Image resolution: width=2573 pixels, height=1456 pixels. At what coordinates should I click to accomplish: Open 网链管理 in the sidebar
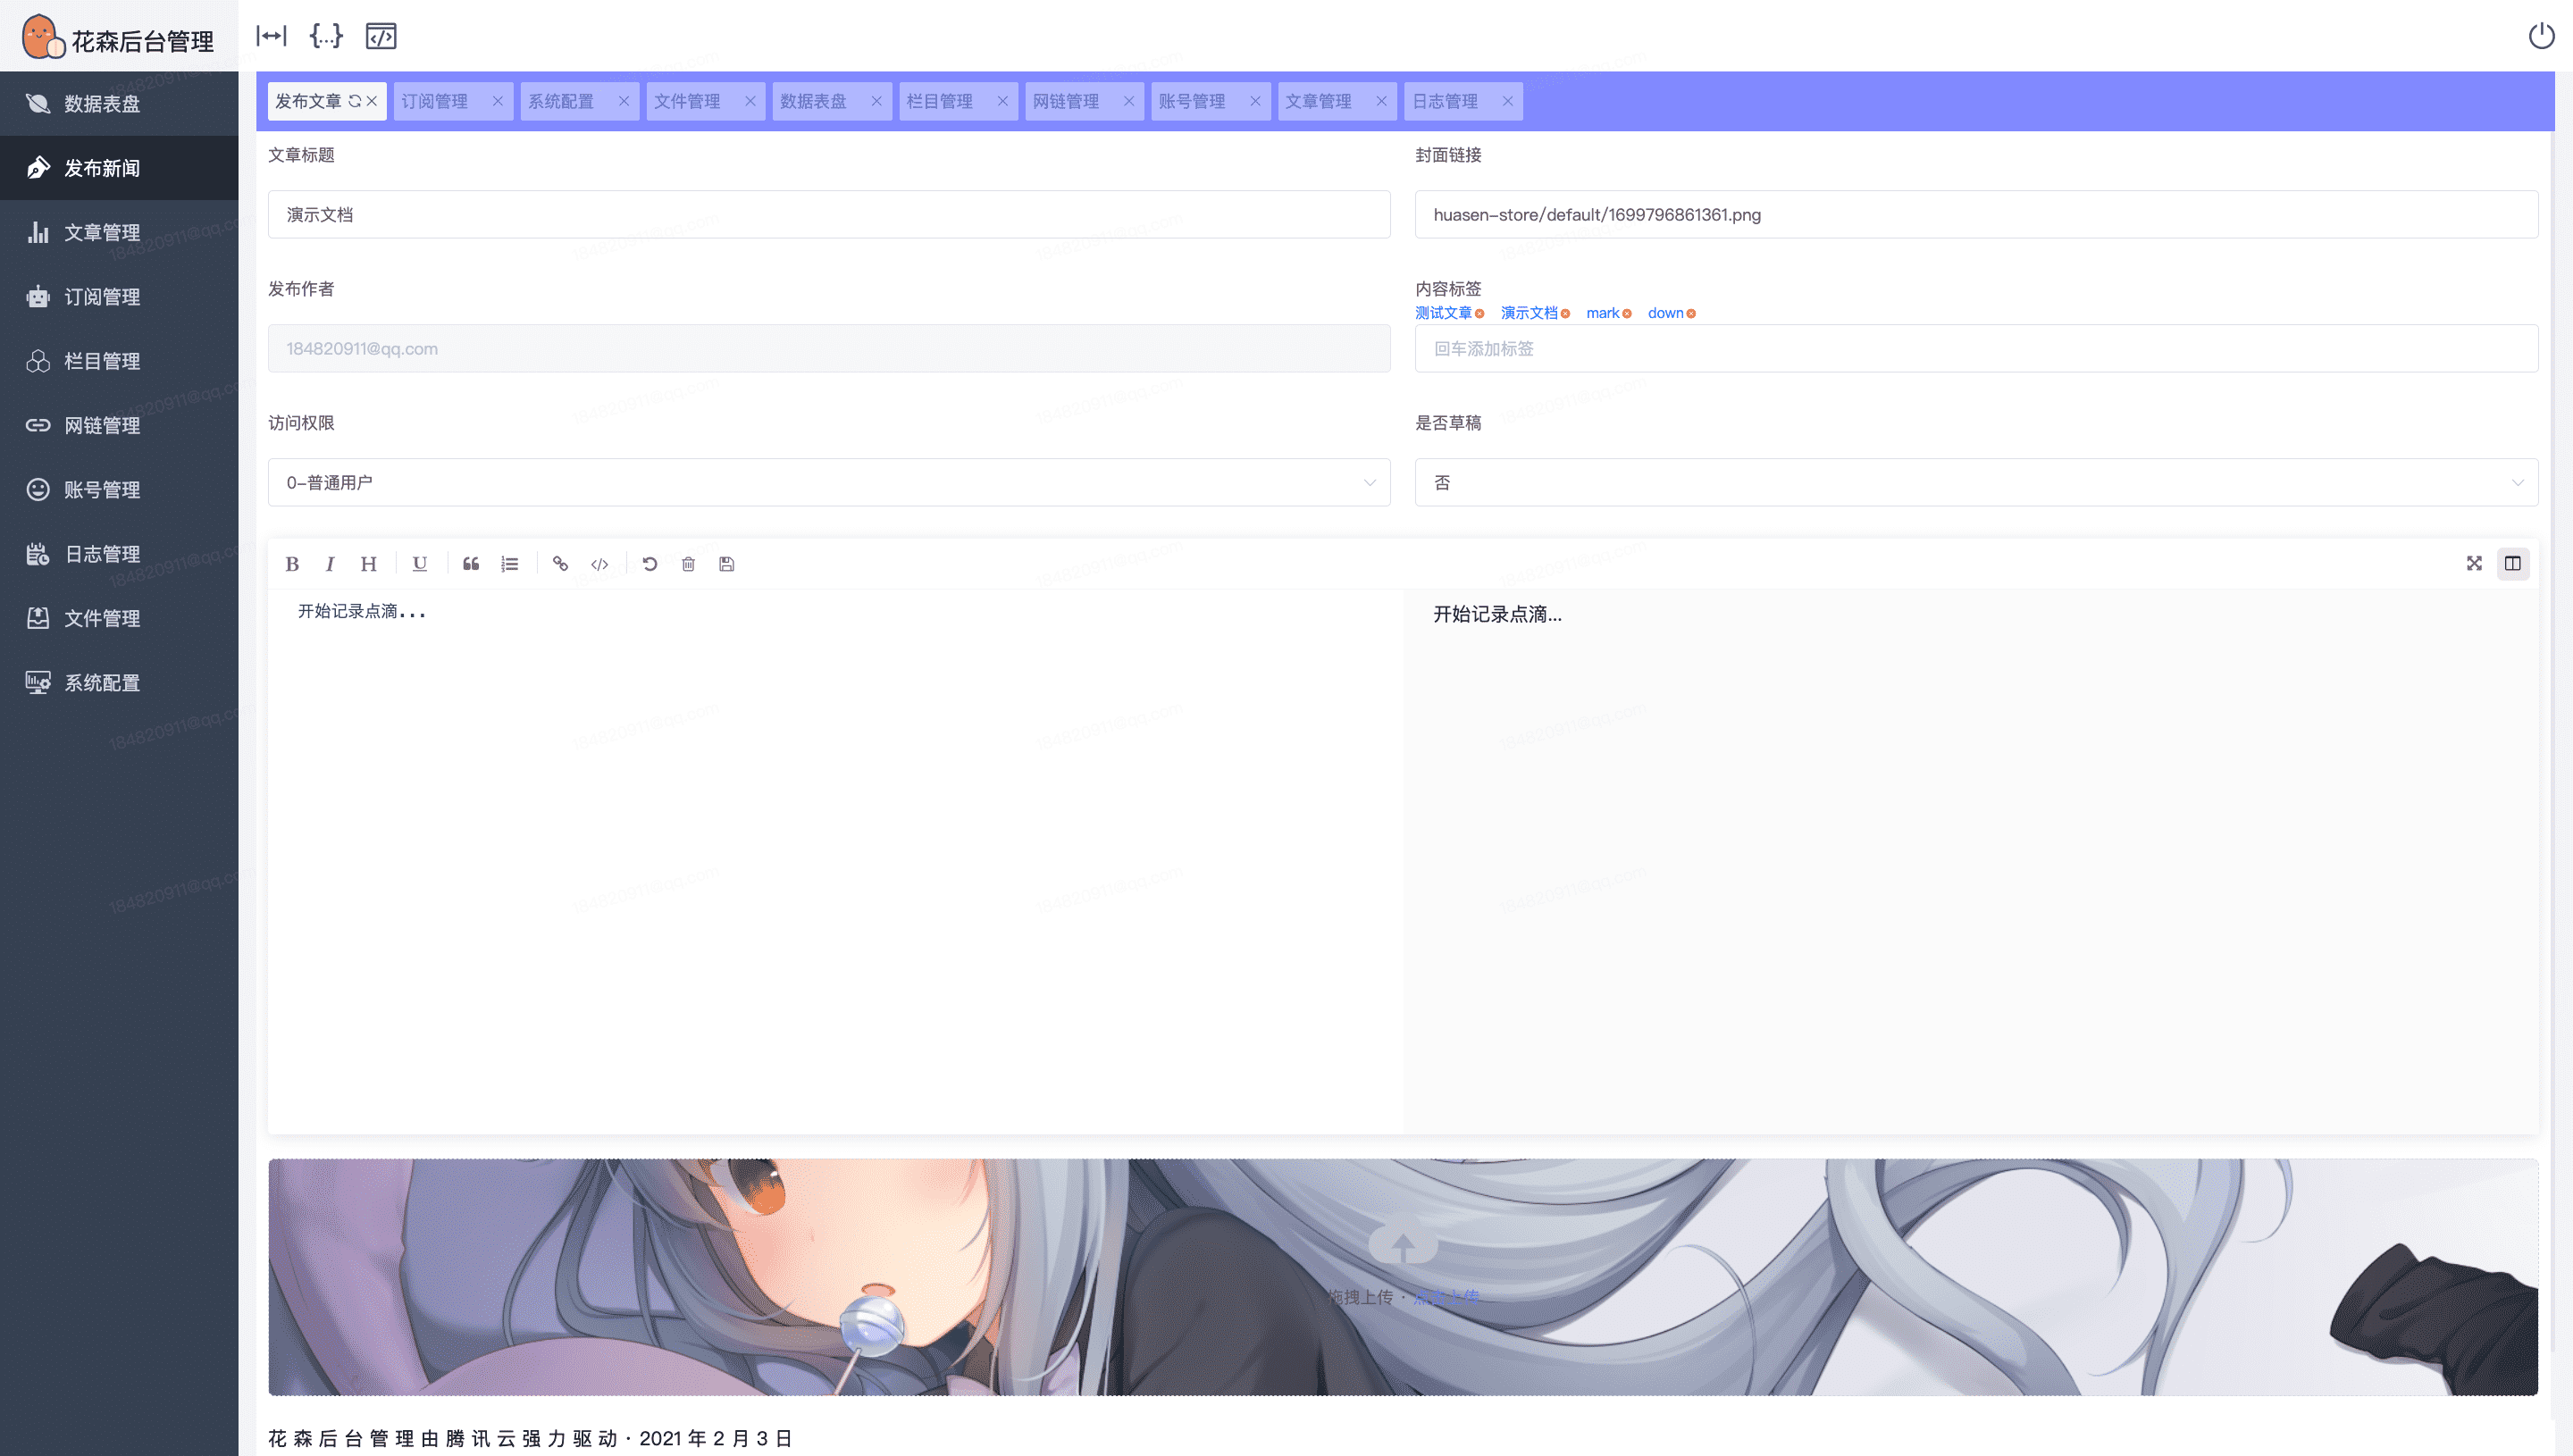[x=119, y=425]
